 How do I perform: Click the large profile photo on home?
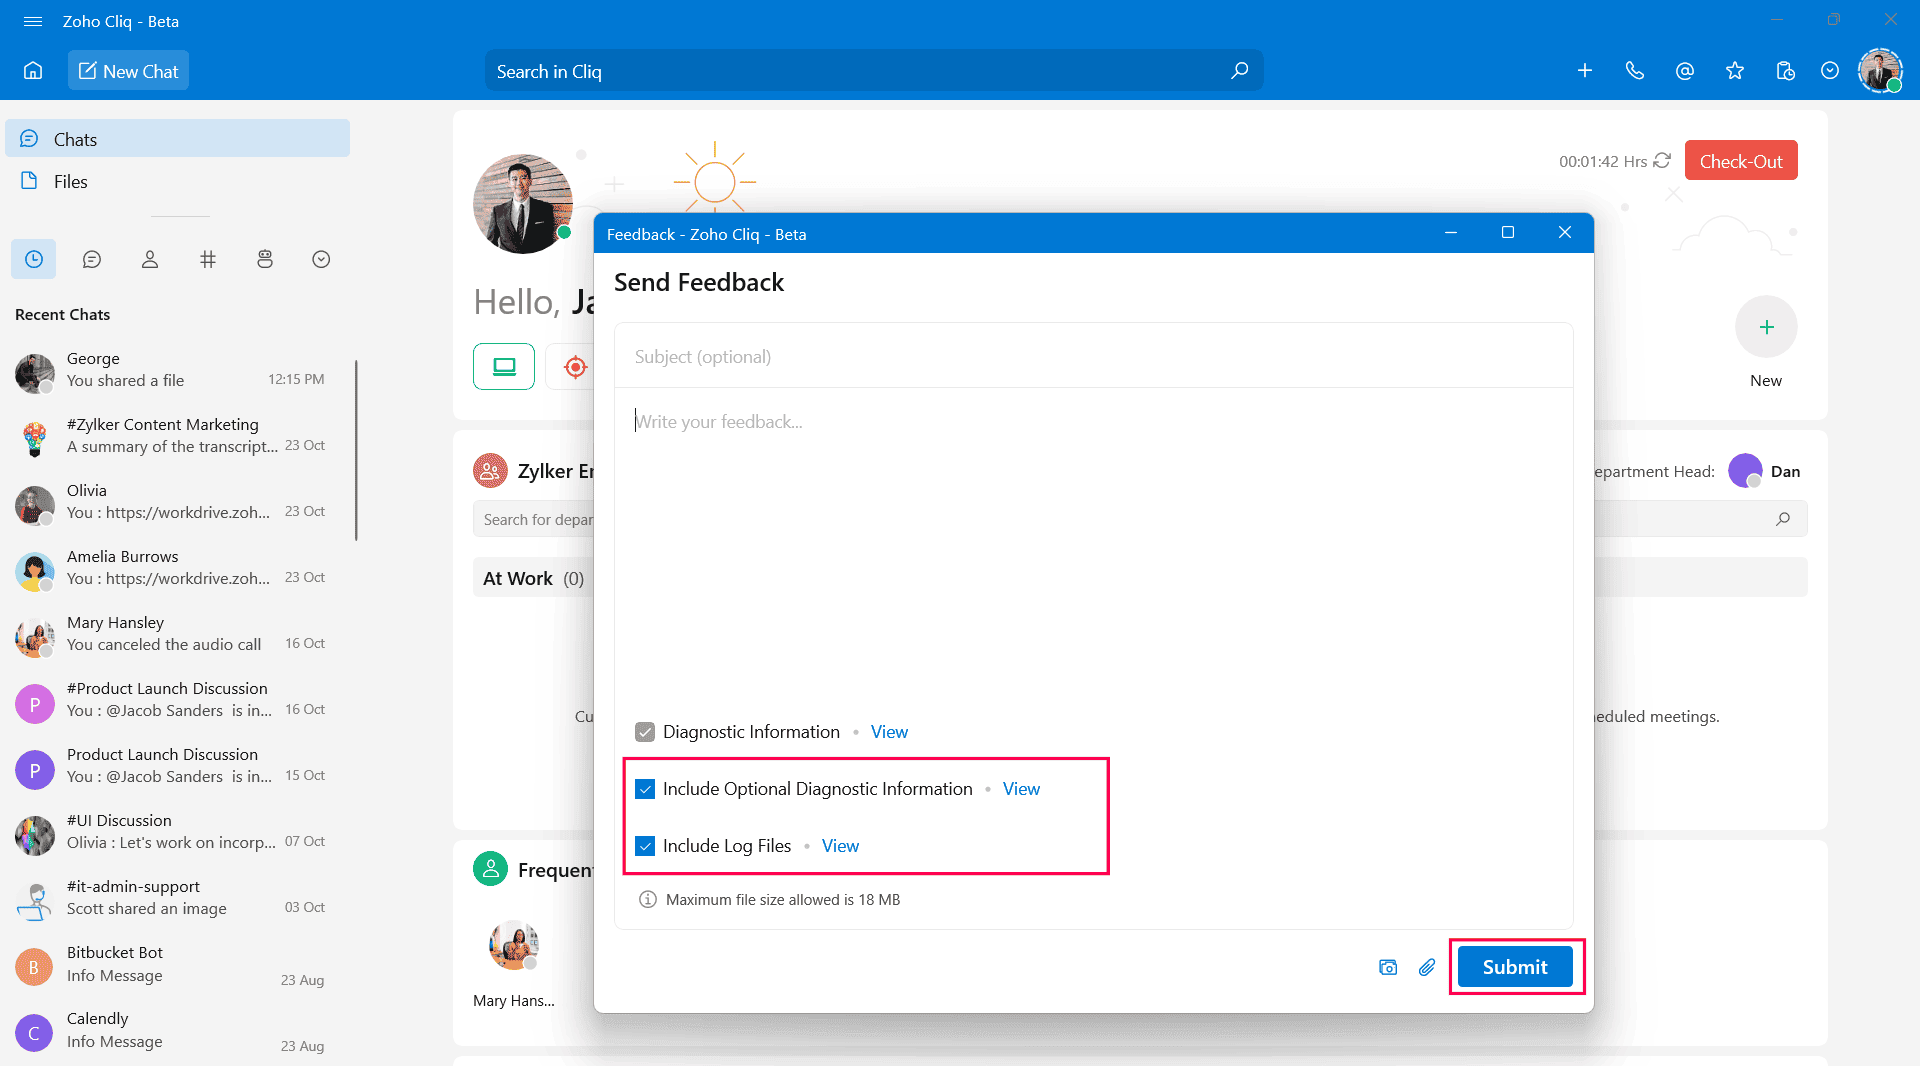pos(522,204)
